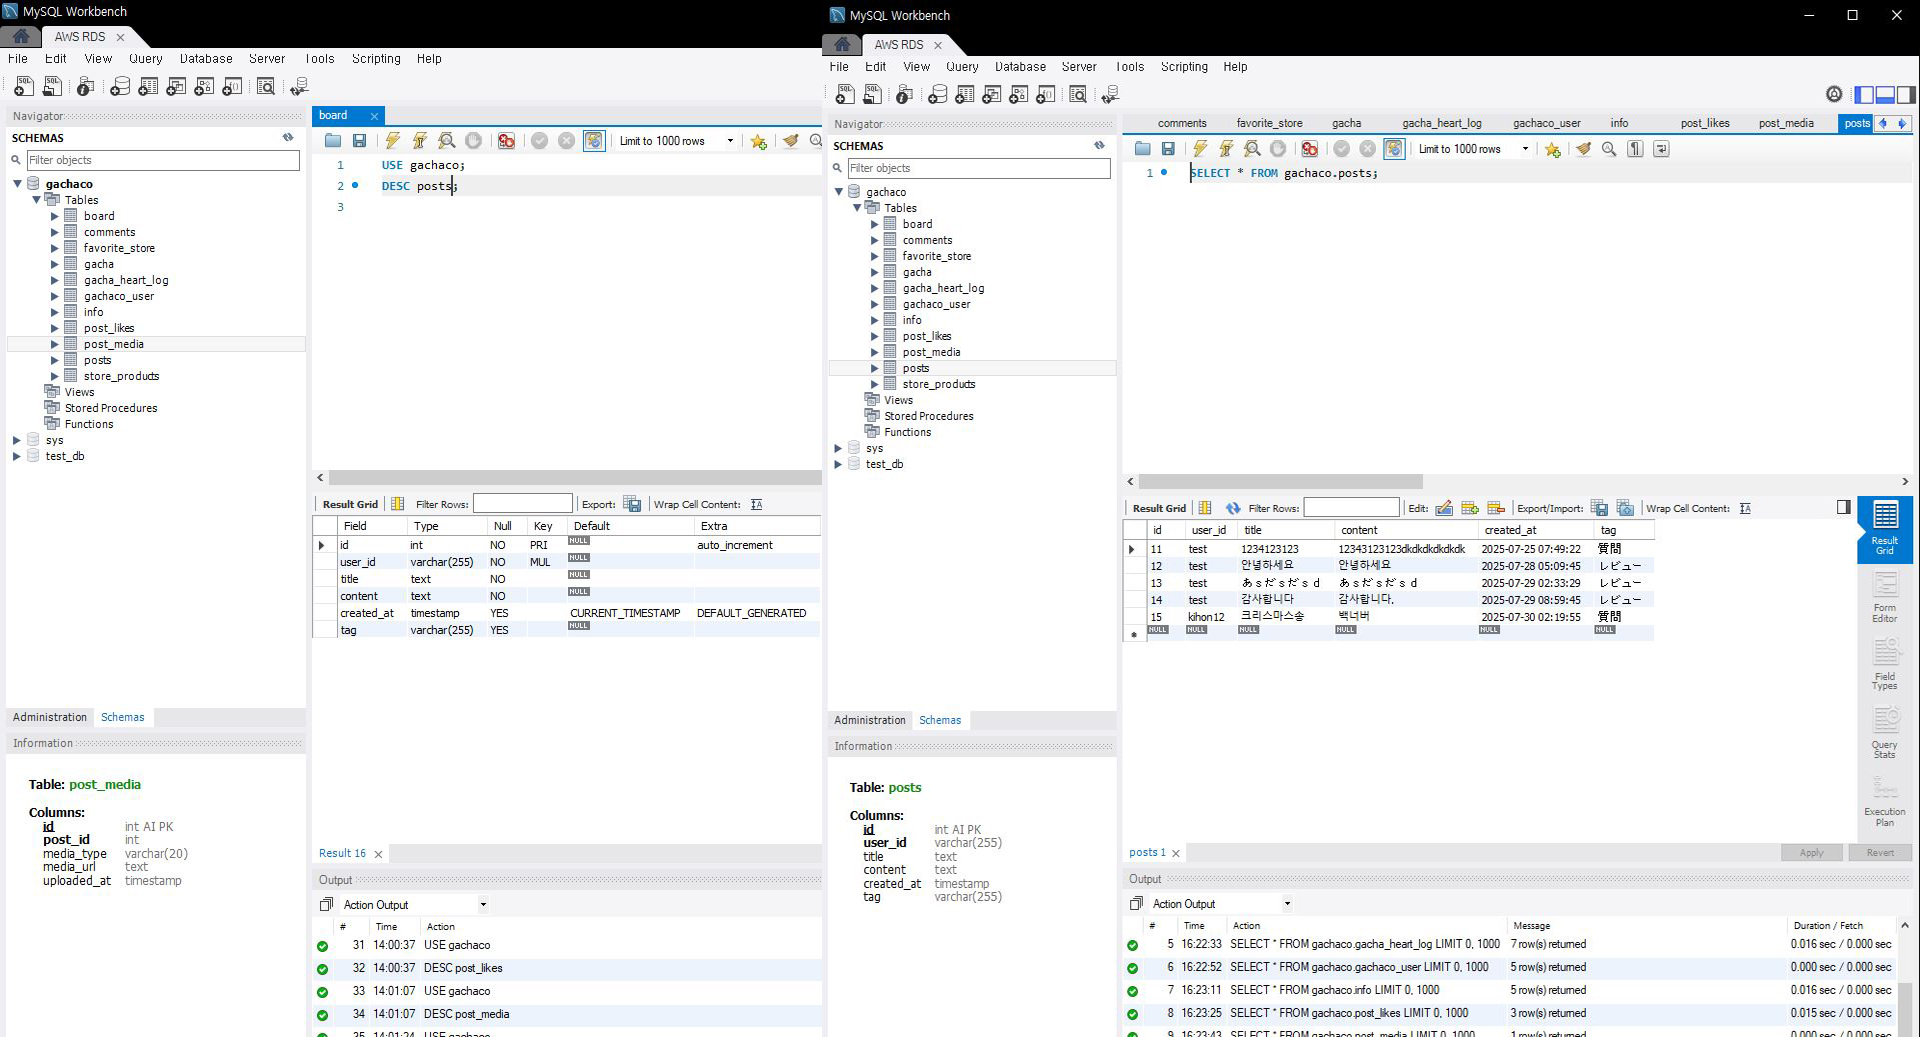1920x1037 pixels.
Task: Click Create new table icon in left main toolbar
Action: tap(148, 87)
